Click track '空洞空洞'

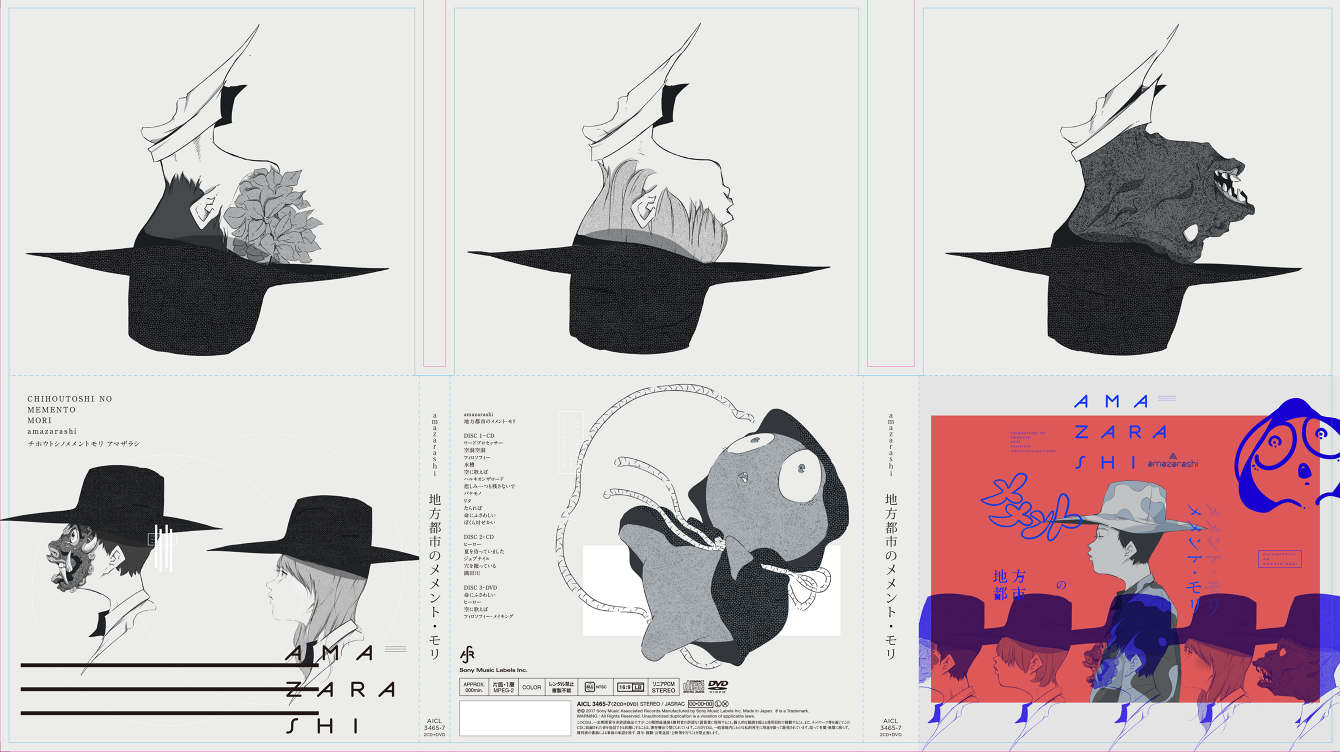point(475,450)
